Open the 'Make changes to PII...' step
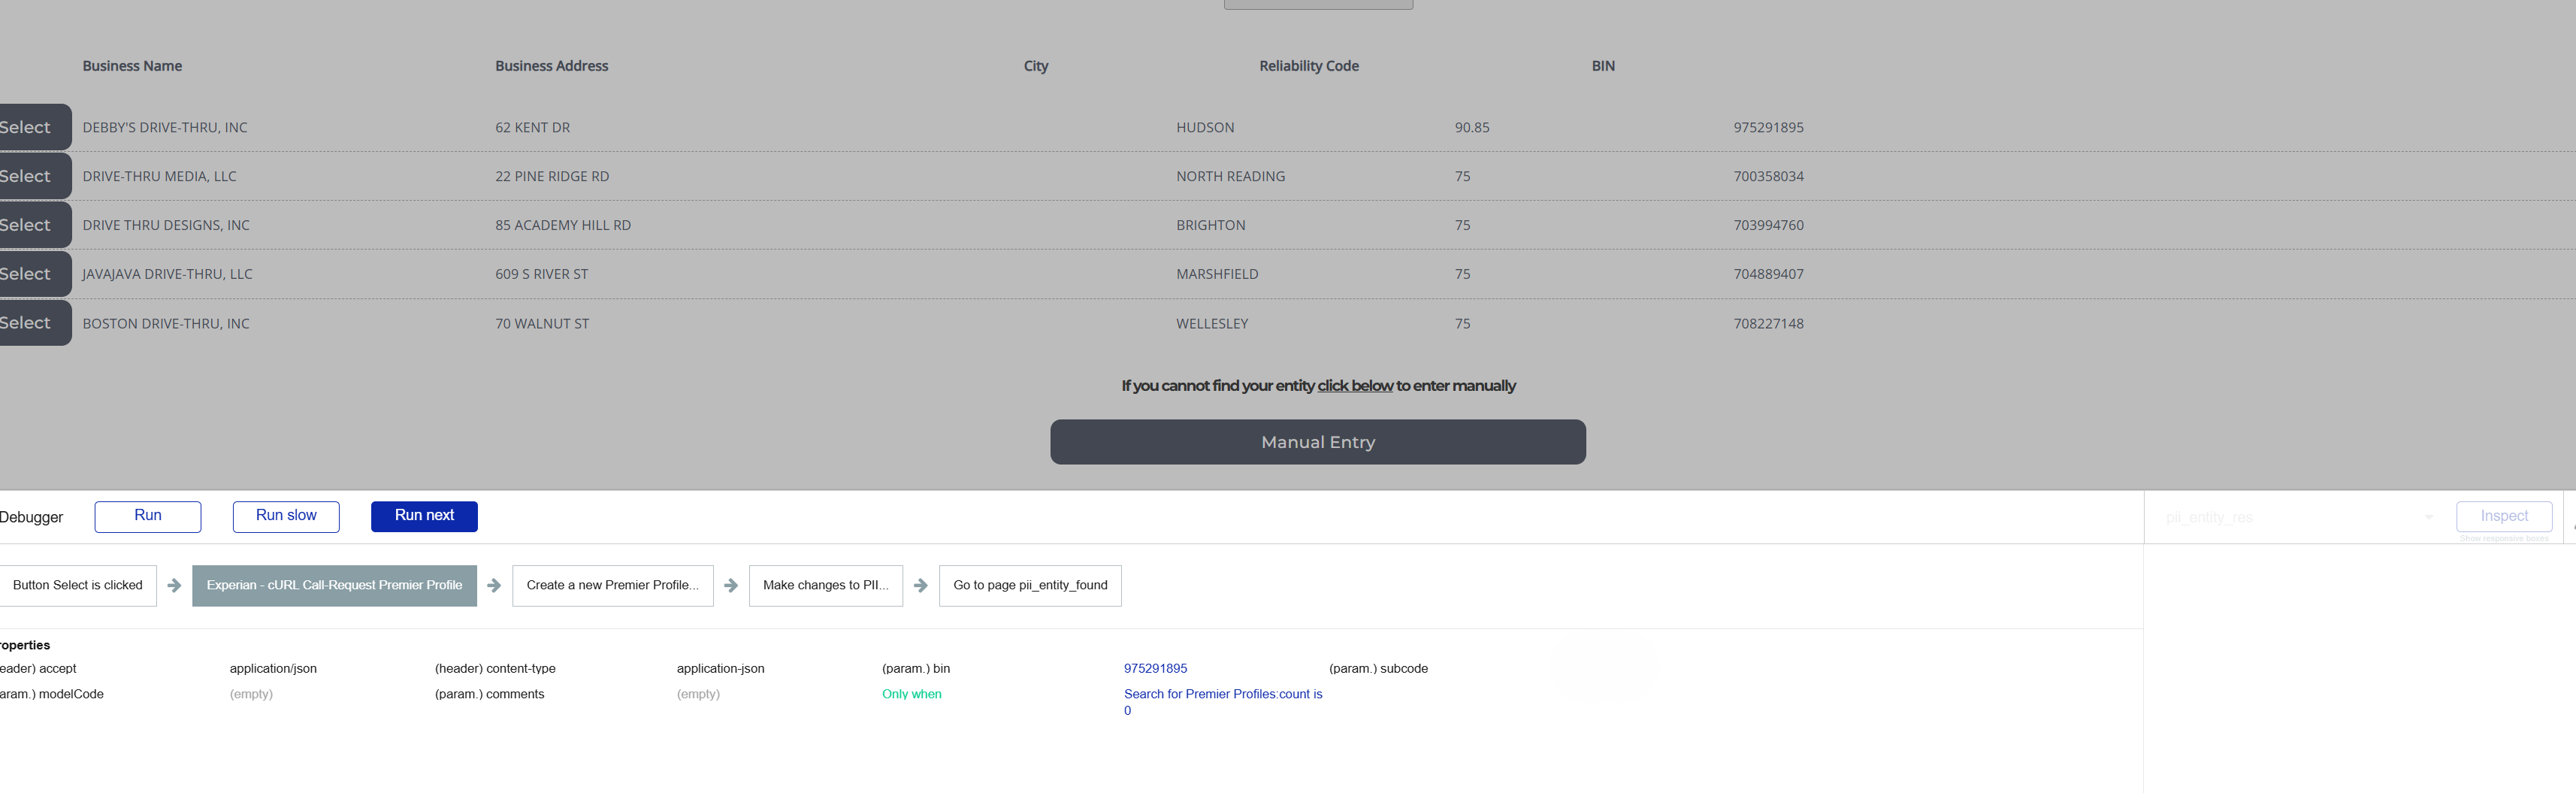 (825, 585)
